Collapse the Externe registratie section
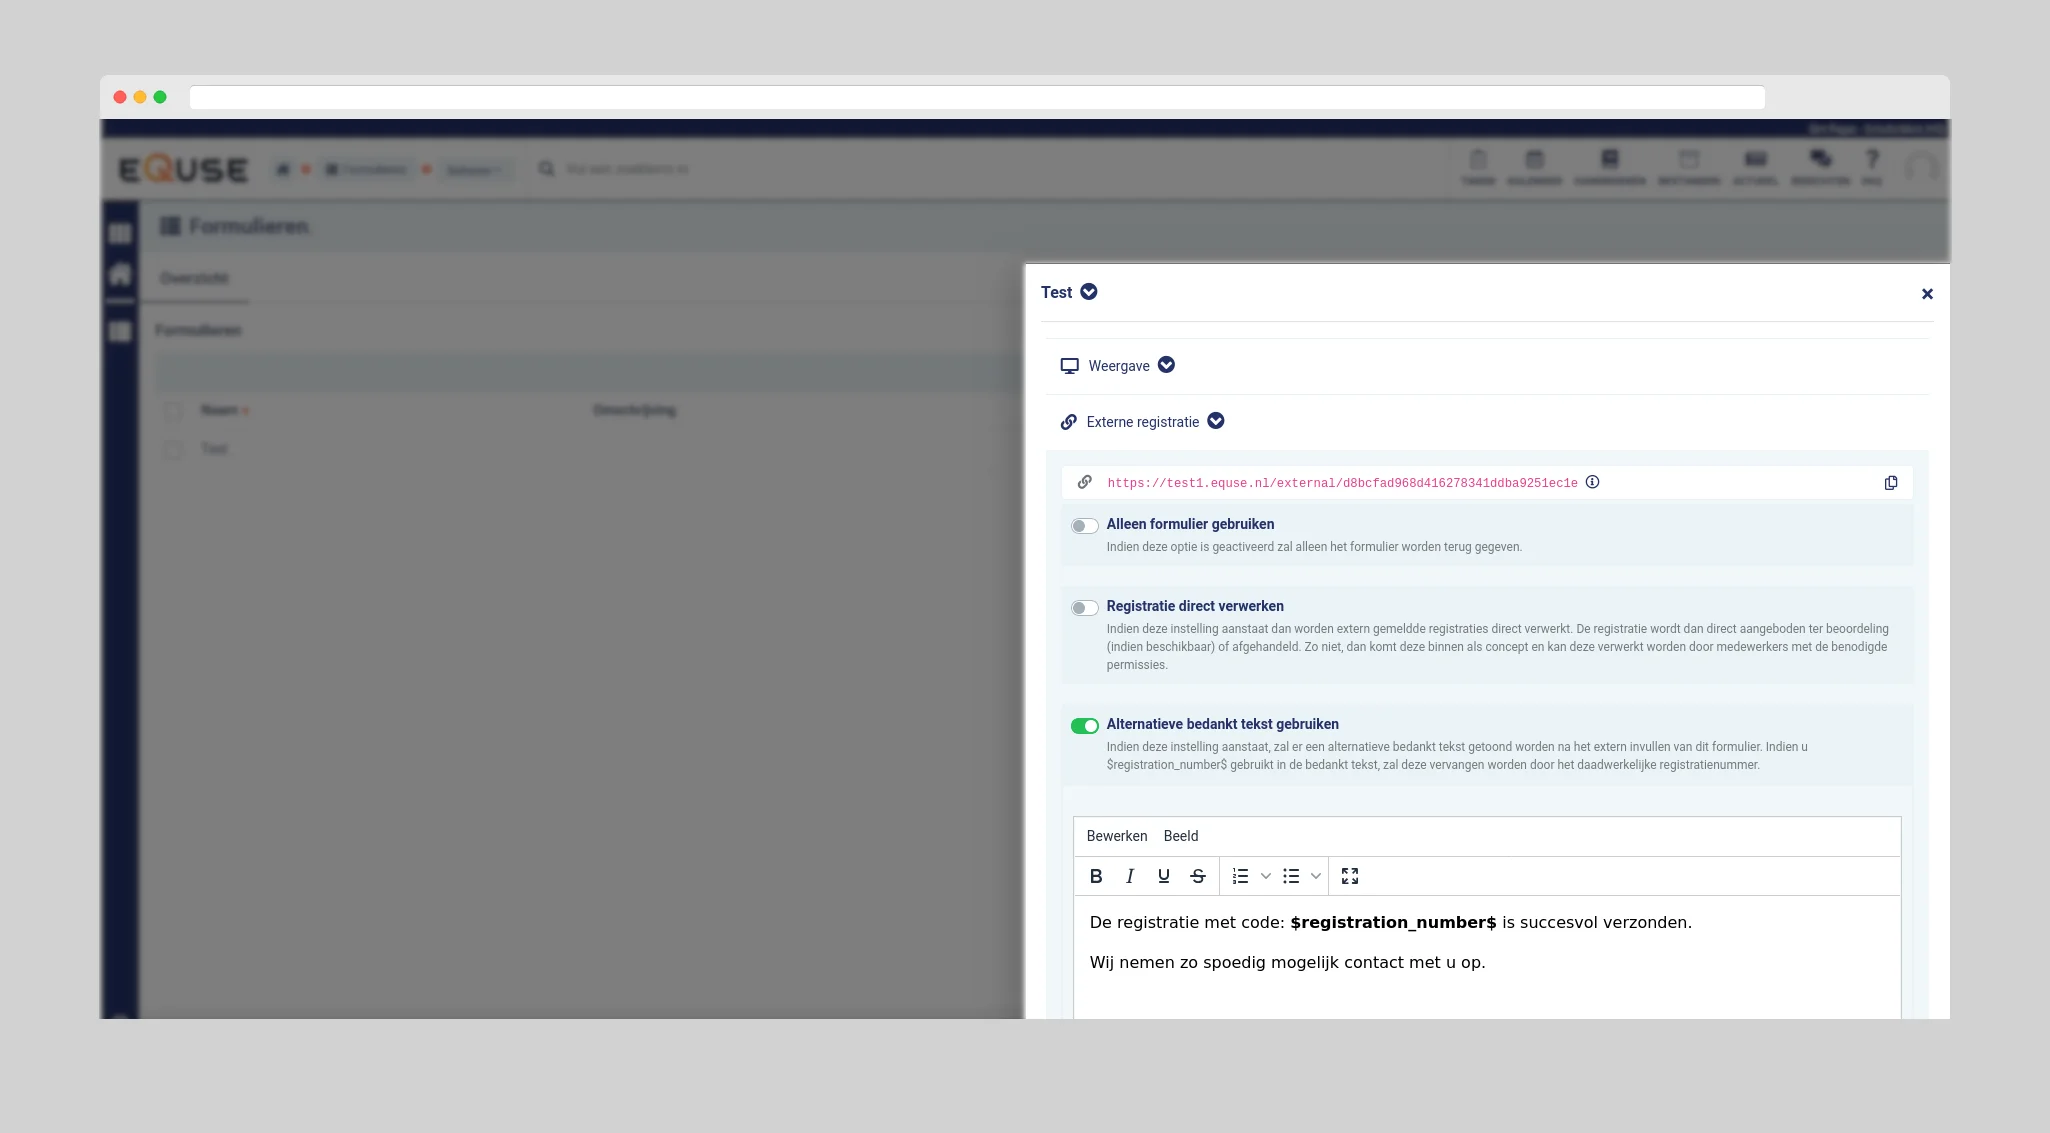2050x1133 pixels. pyautogui.click(x=1216, y=421)
